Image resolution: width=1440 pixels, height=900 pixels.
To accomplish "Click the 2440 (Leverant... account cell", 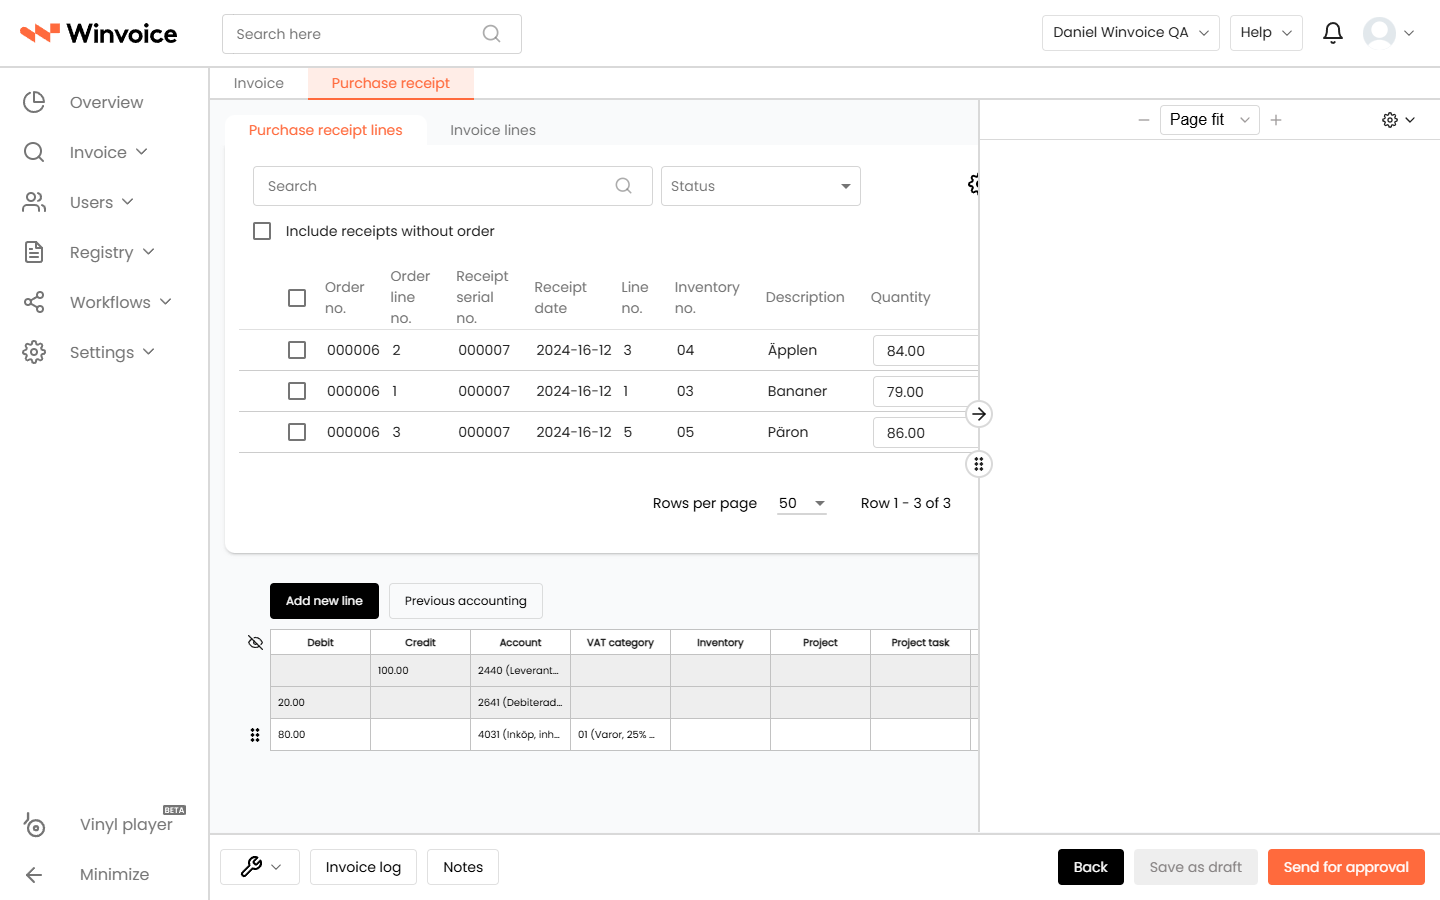I will pos(520,671).
